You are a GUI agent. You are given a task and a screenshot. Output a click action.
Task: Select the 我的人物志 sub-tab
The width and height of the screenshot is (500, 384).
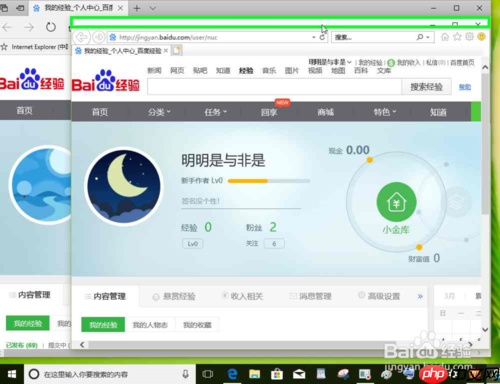click(x=150, y=325)
